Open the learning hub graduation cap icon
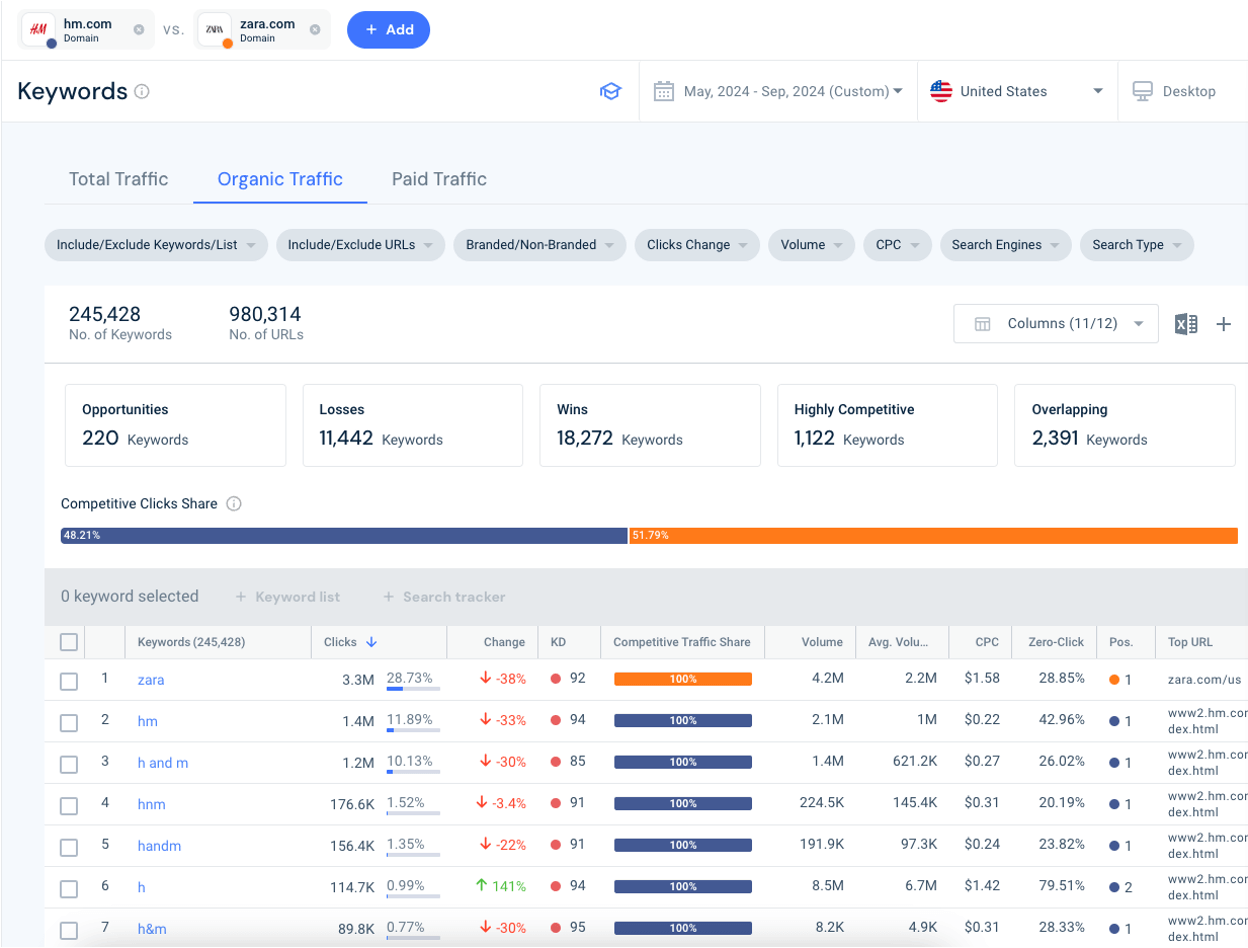This screenshot has height=948, width=1248. pyautogui.click(x=611, y=91)
